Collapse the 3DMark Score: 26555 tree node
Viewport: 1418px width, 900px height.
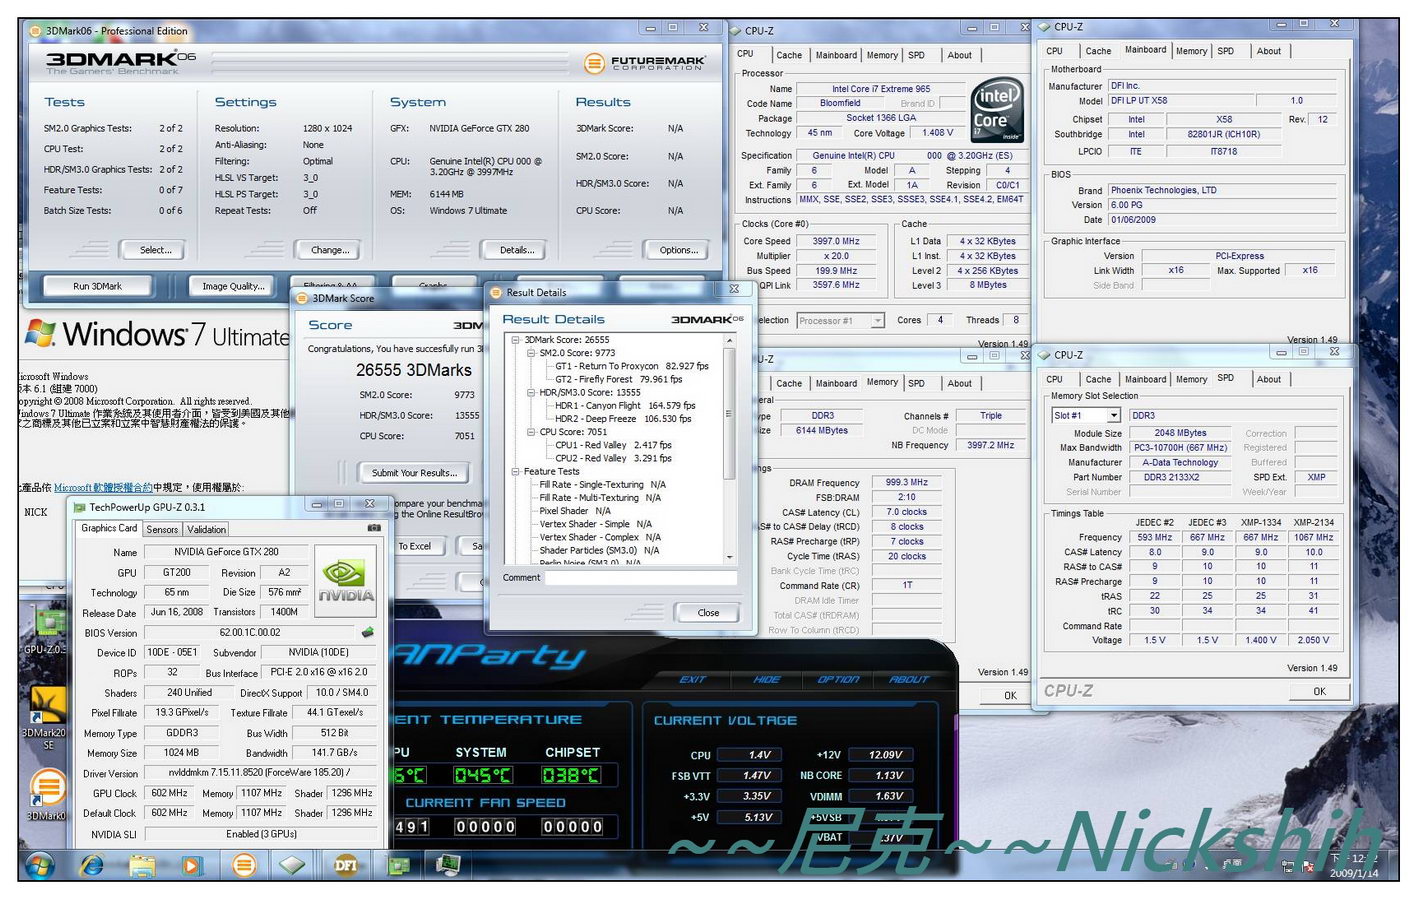point(516,340)
